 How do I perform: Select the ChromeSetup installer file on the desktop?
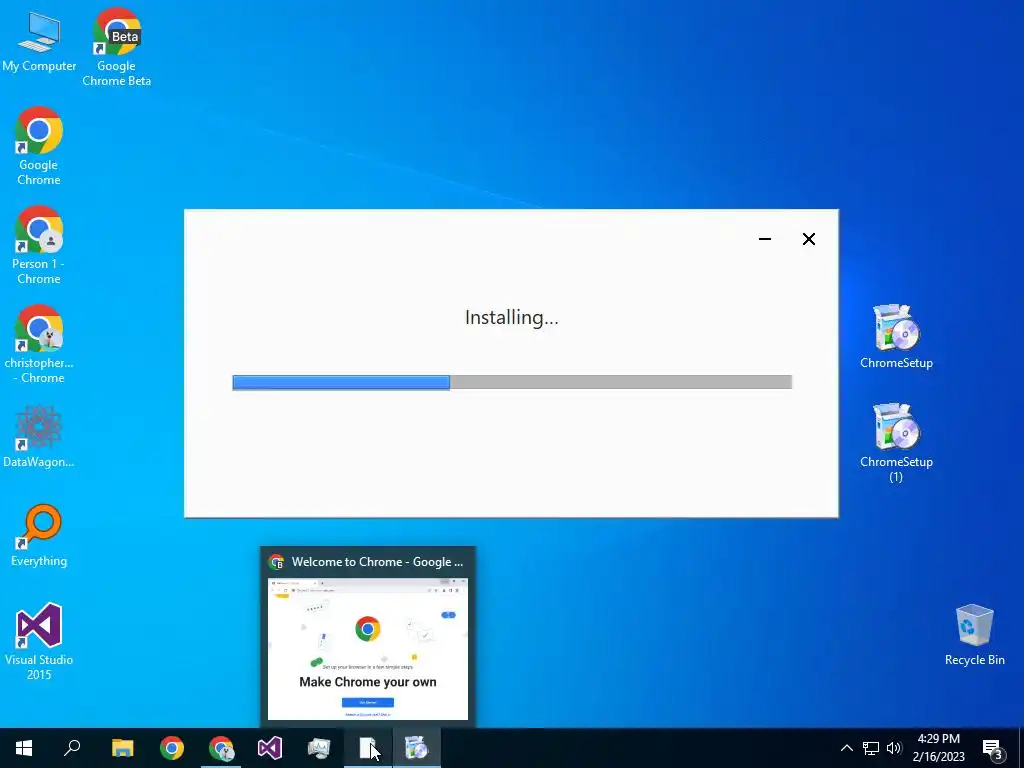point(896,337)
